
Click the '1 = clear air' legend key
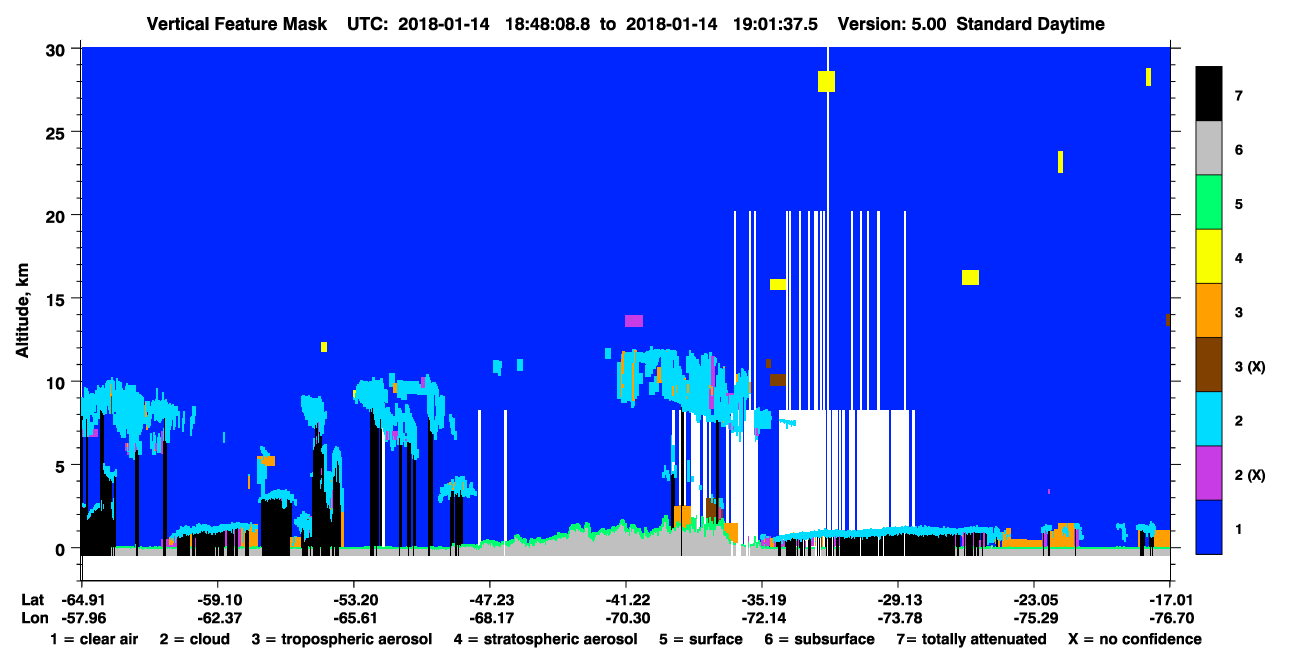point(94,639)
